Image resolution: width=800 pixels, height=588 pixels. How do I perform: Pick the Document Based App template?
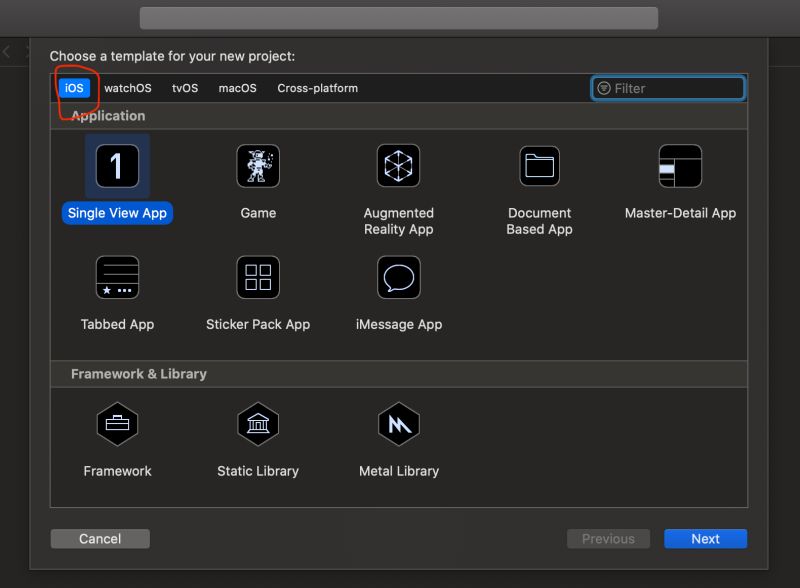pos(539,166)
